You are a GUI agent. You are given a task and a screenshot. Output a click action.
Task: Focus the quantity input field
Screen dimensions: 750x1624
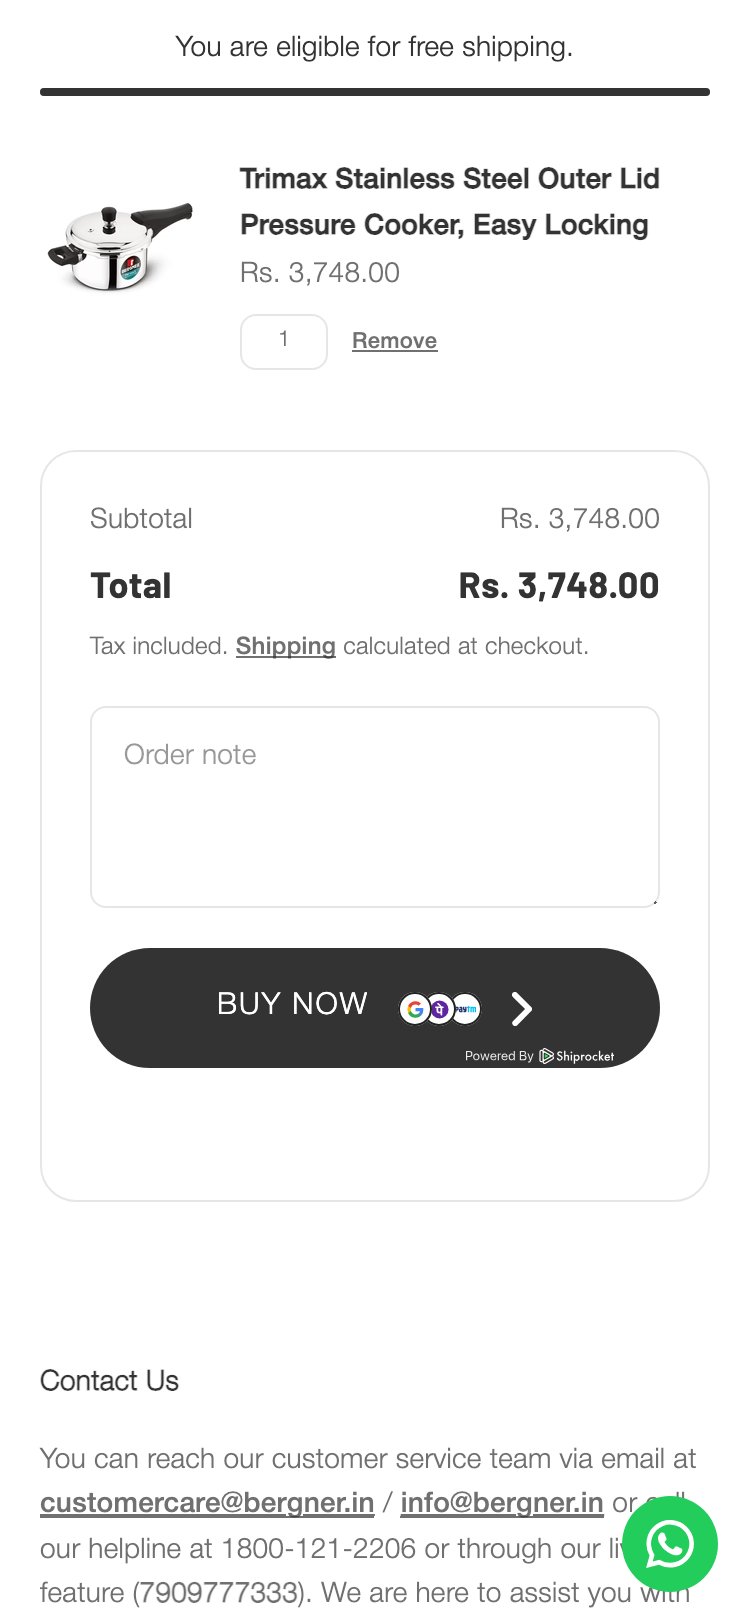(x=284, y=341)
